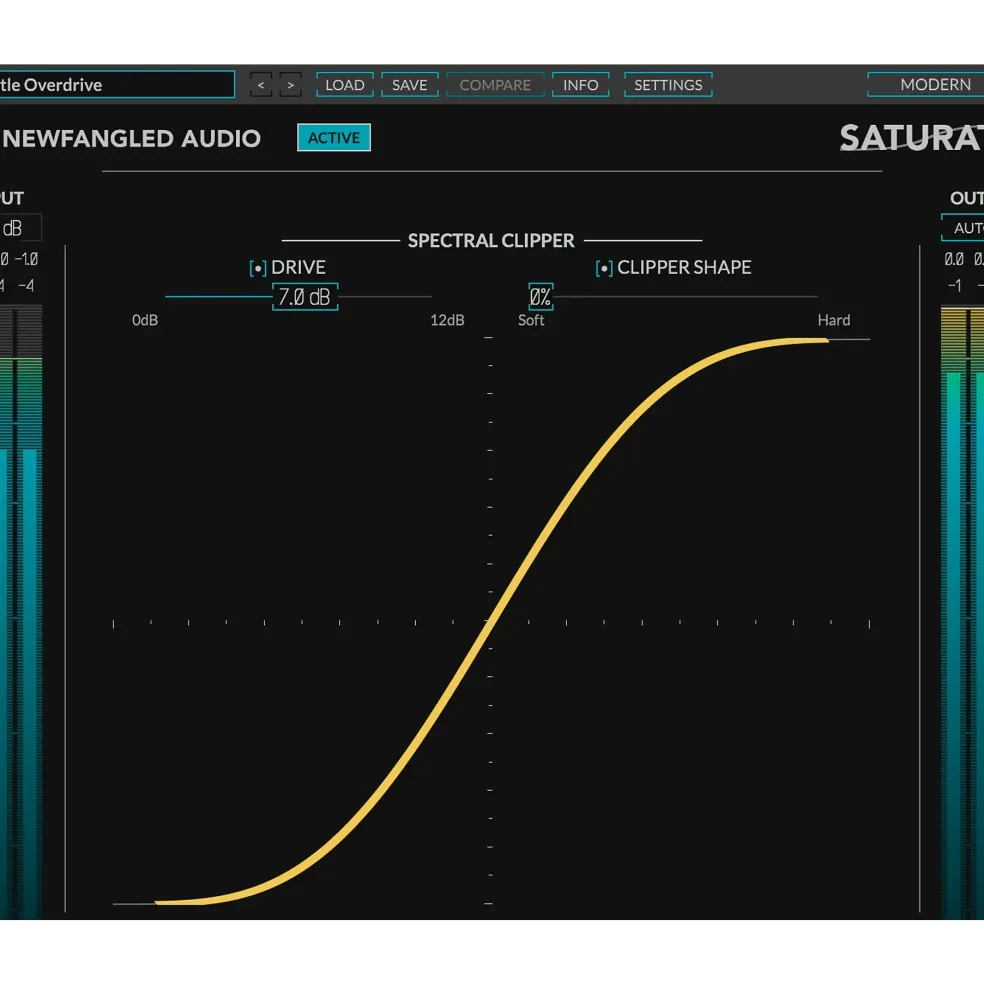The width and height of the screenshot is (984, 985).
Task: Toggle the output AUTO button
Action: click(963, 228)
